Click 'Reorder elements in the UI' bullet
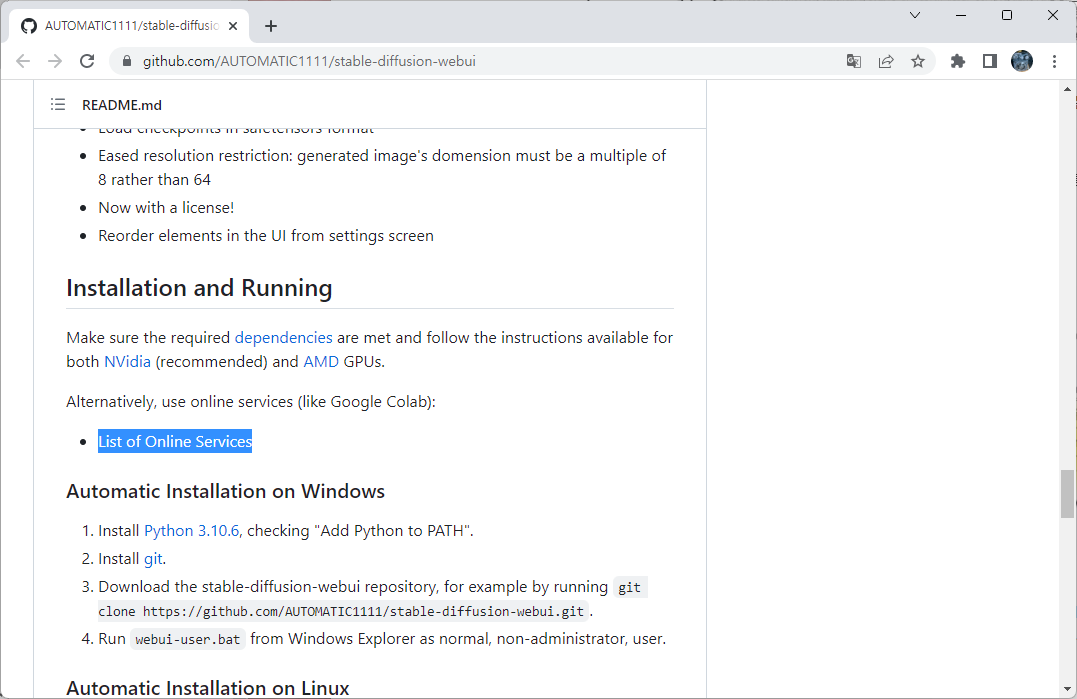Screen dimensions: 1077x699 [x=266, y=236]
